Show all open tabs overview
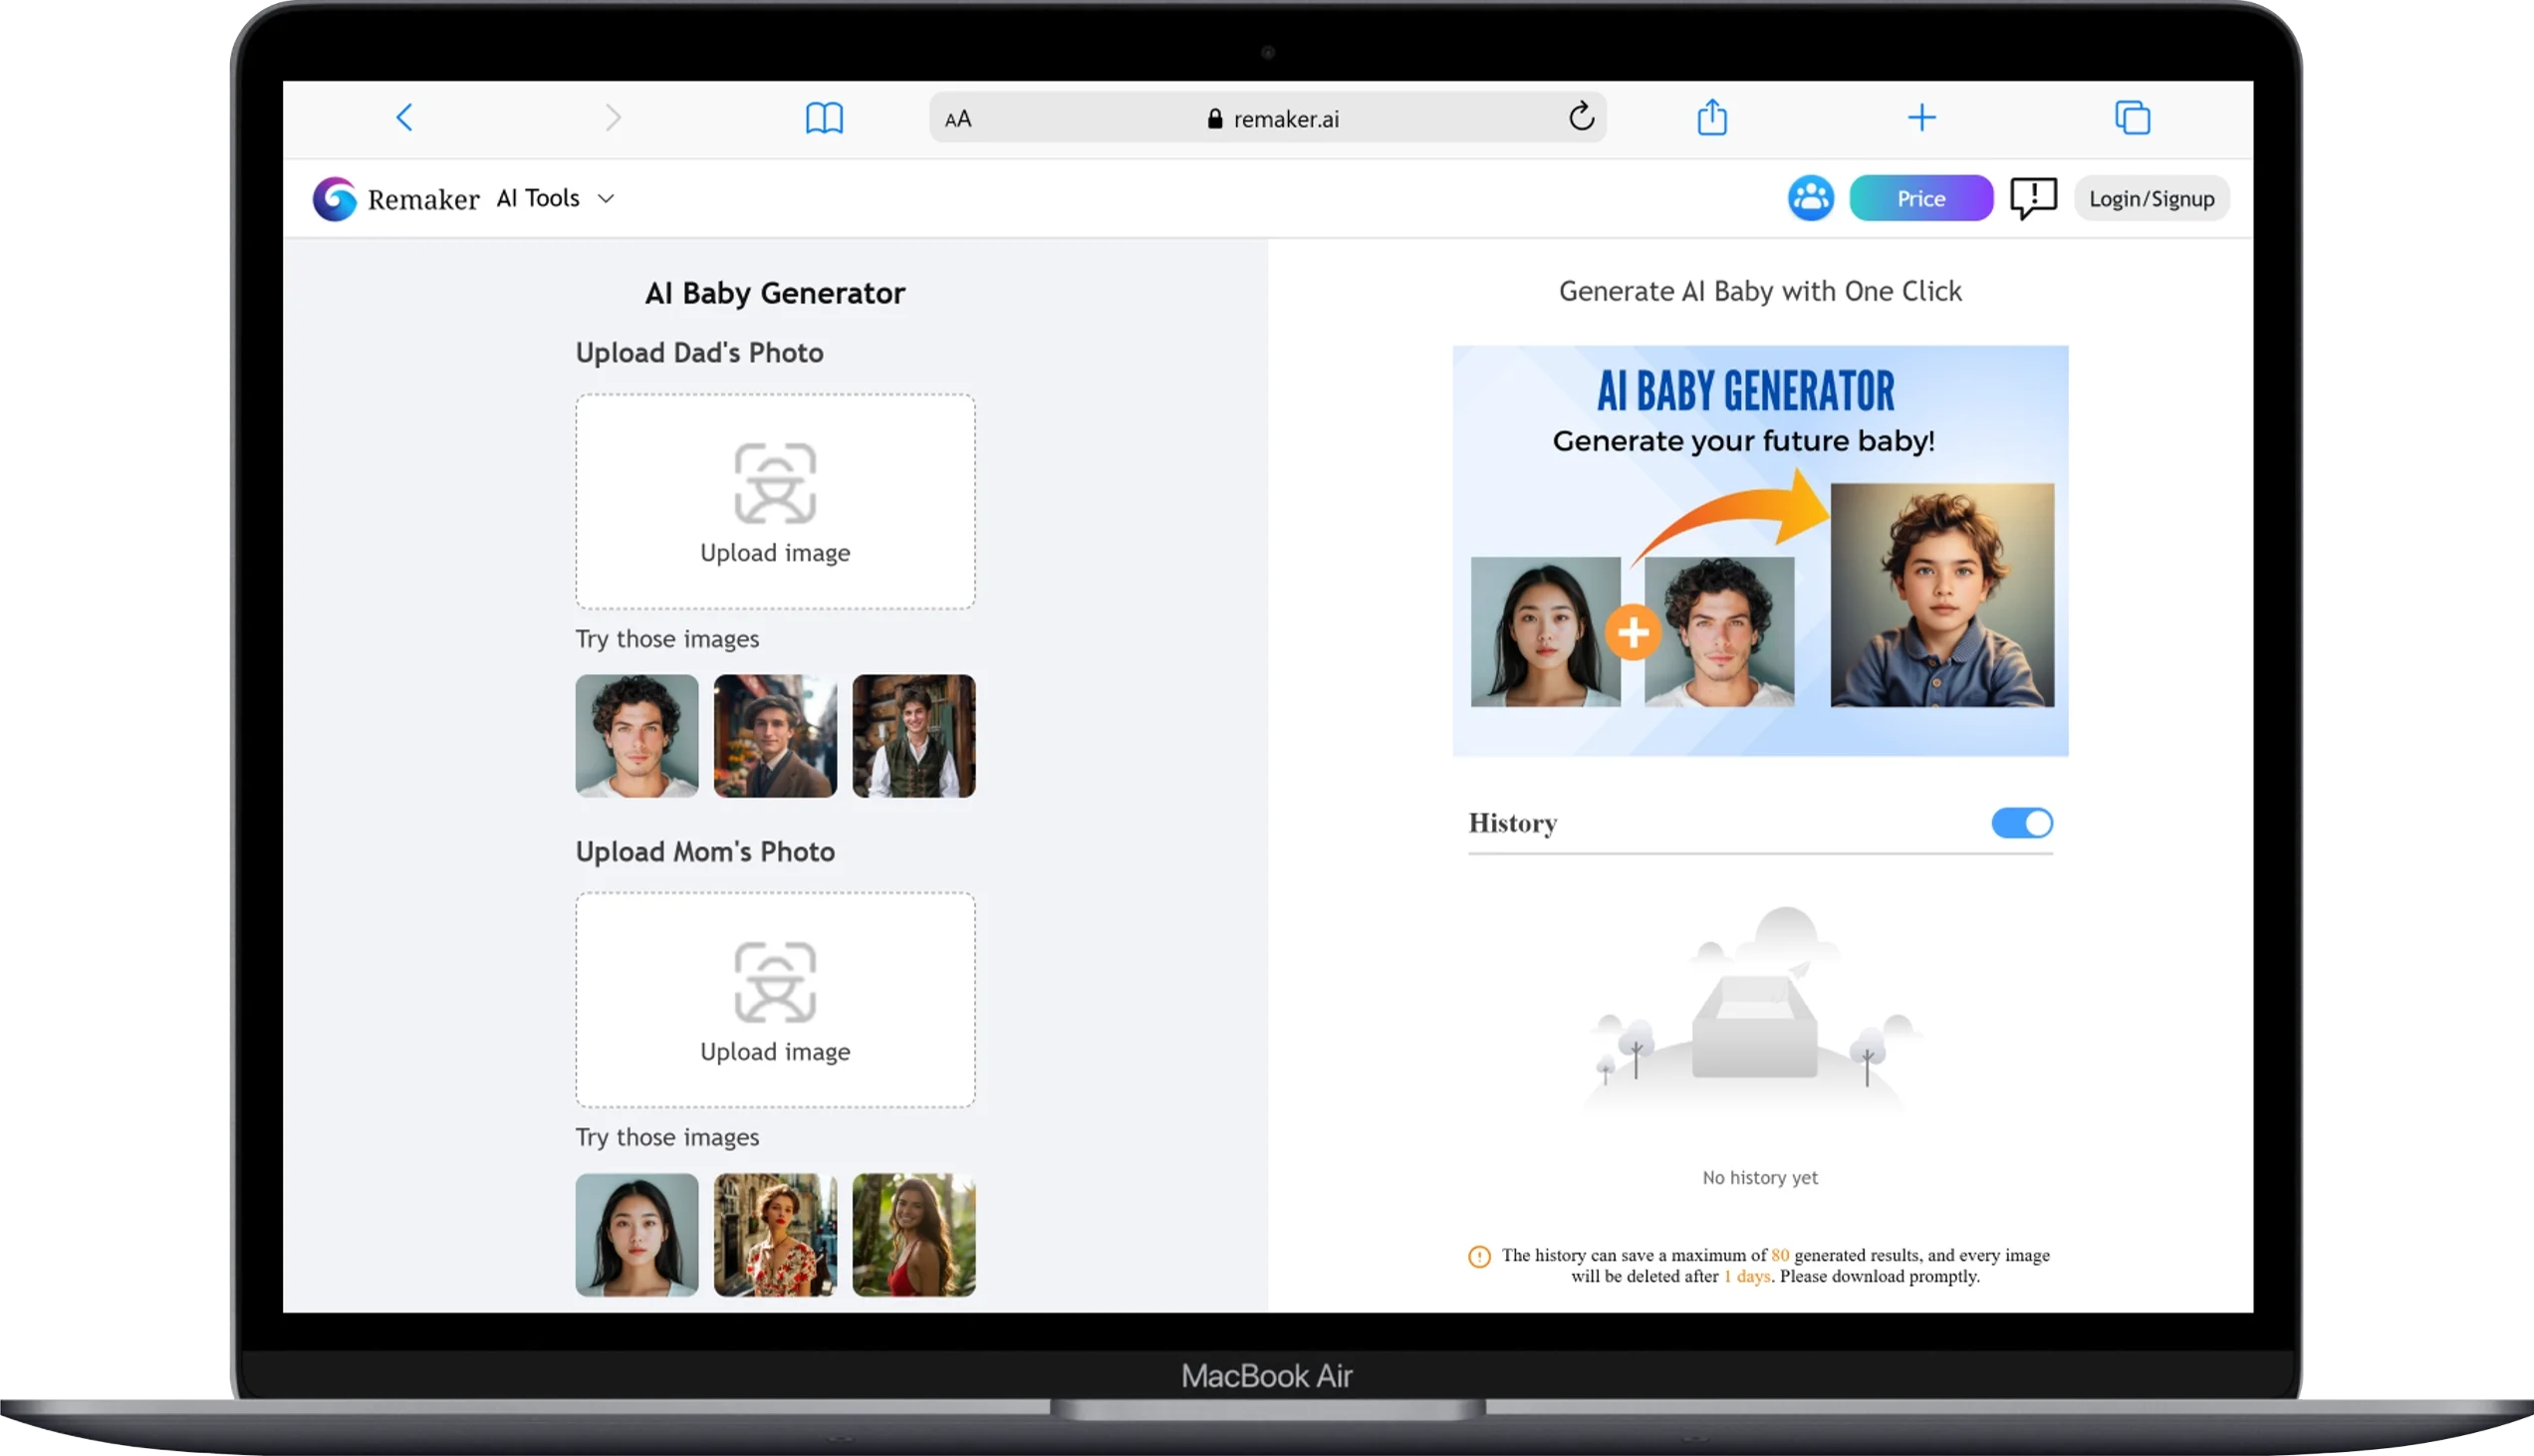The width and height of the screenshot is (2534, 1456). click(2132, 118)
